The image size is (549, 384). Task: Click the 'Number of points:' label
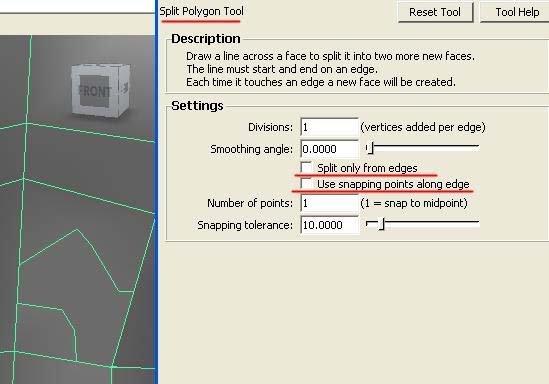(x=250, y=203)
